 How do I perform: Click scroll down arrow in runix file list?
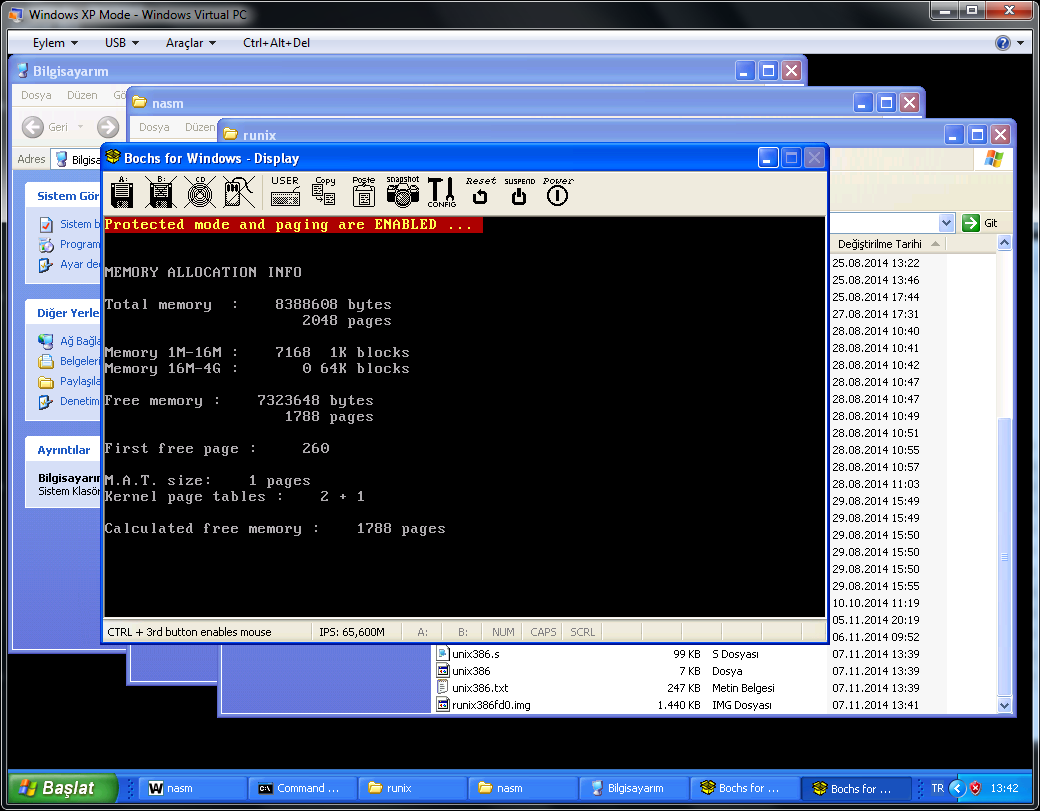point(1004,706)
